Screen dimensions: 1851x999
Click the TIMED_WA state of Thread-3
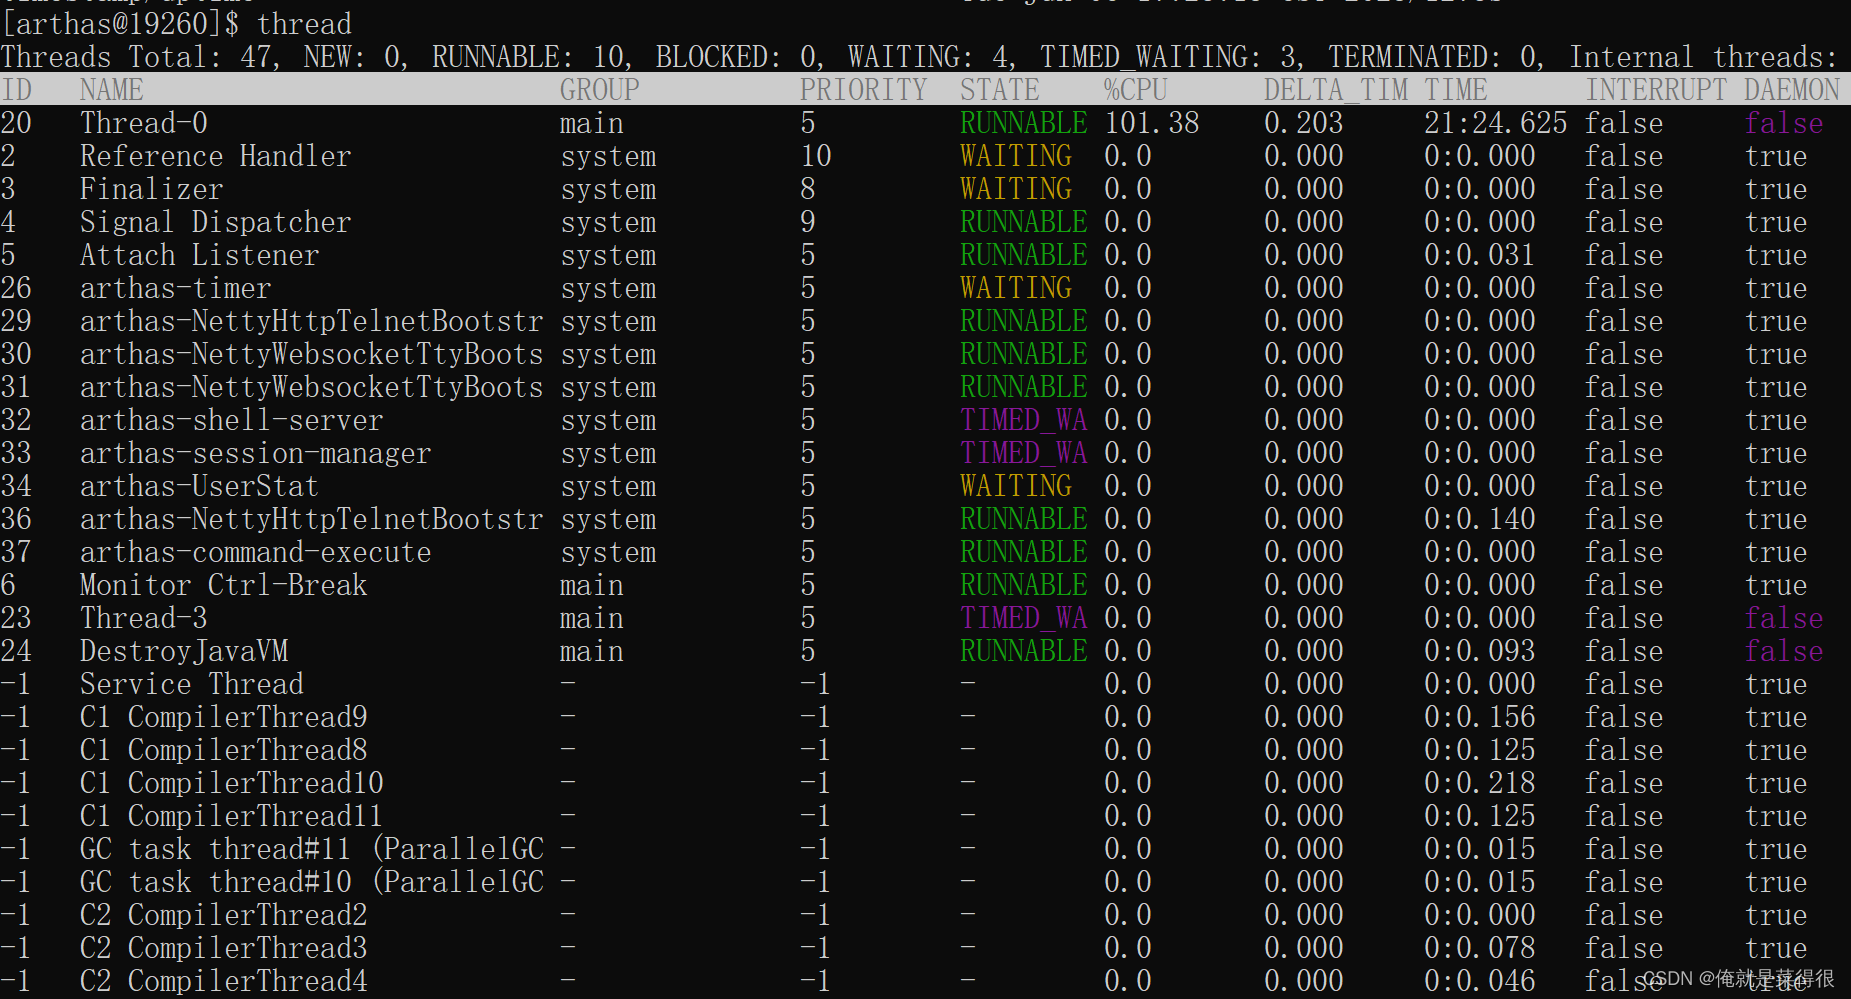point(1024,618)
